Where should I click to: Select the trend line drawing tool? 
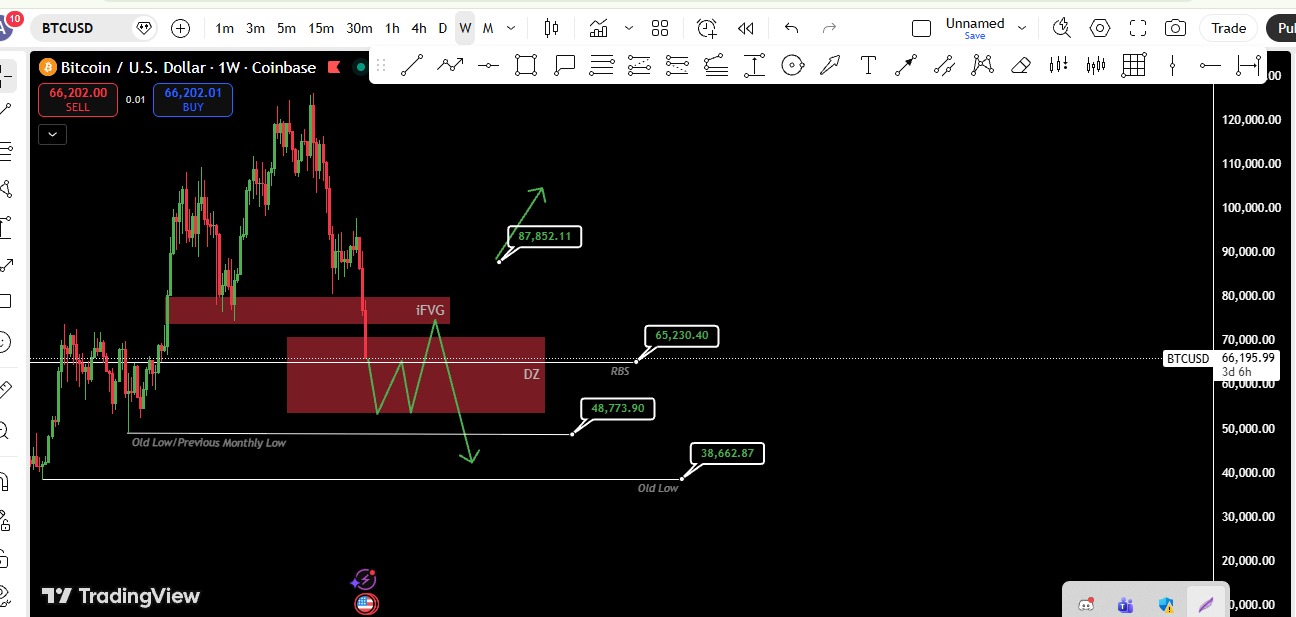point(411,66)
